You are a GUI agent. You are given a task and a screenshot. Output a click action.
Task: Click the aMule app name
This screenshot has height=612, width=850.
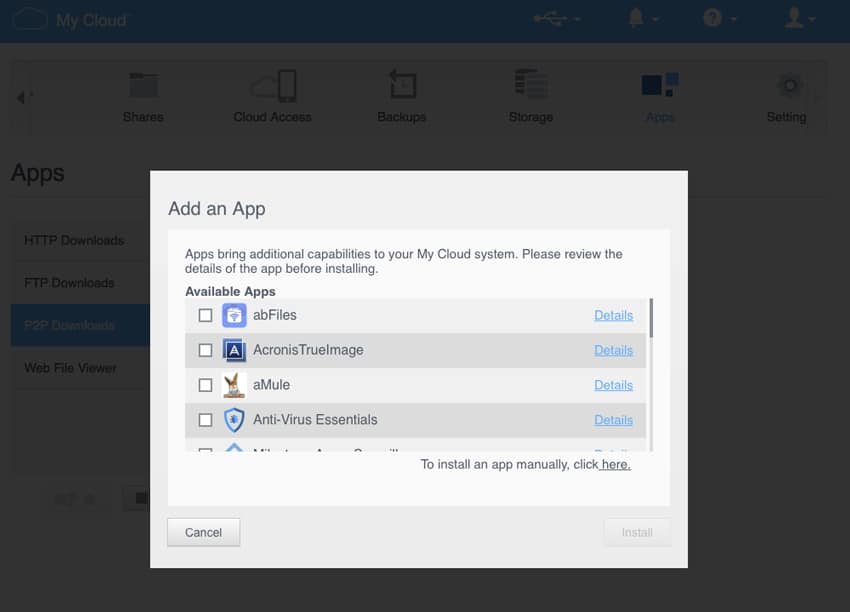(272, 385)
